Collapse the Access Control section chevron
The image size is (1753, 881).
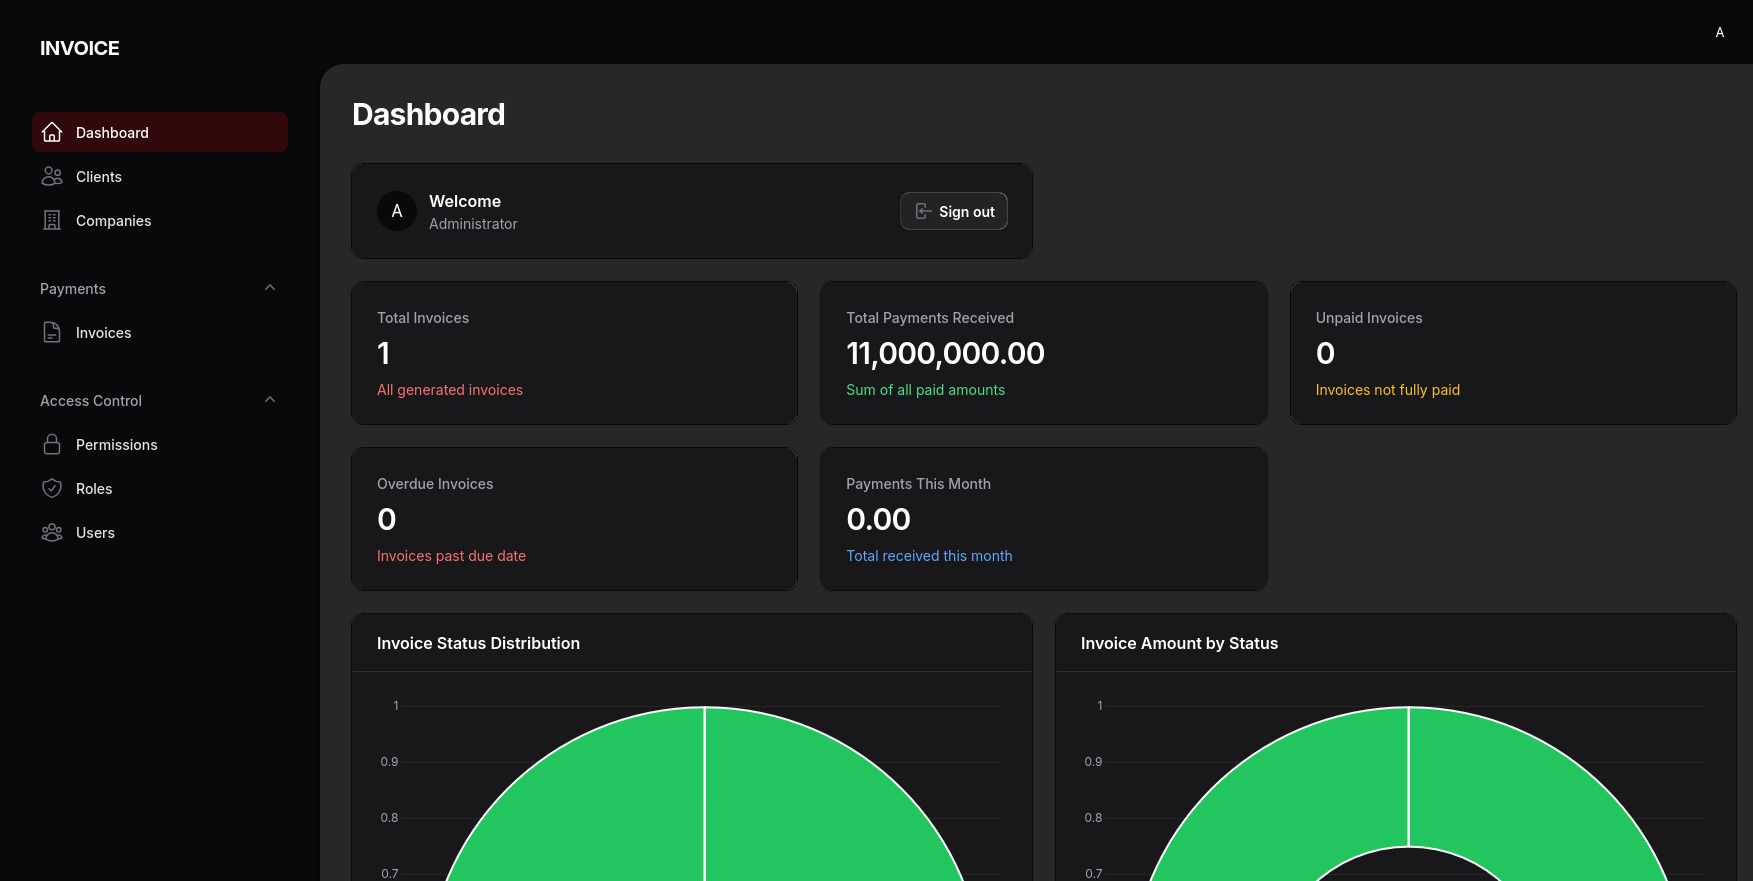(x=270, y=400)
